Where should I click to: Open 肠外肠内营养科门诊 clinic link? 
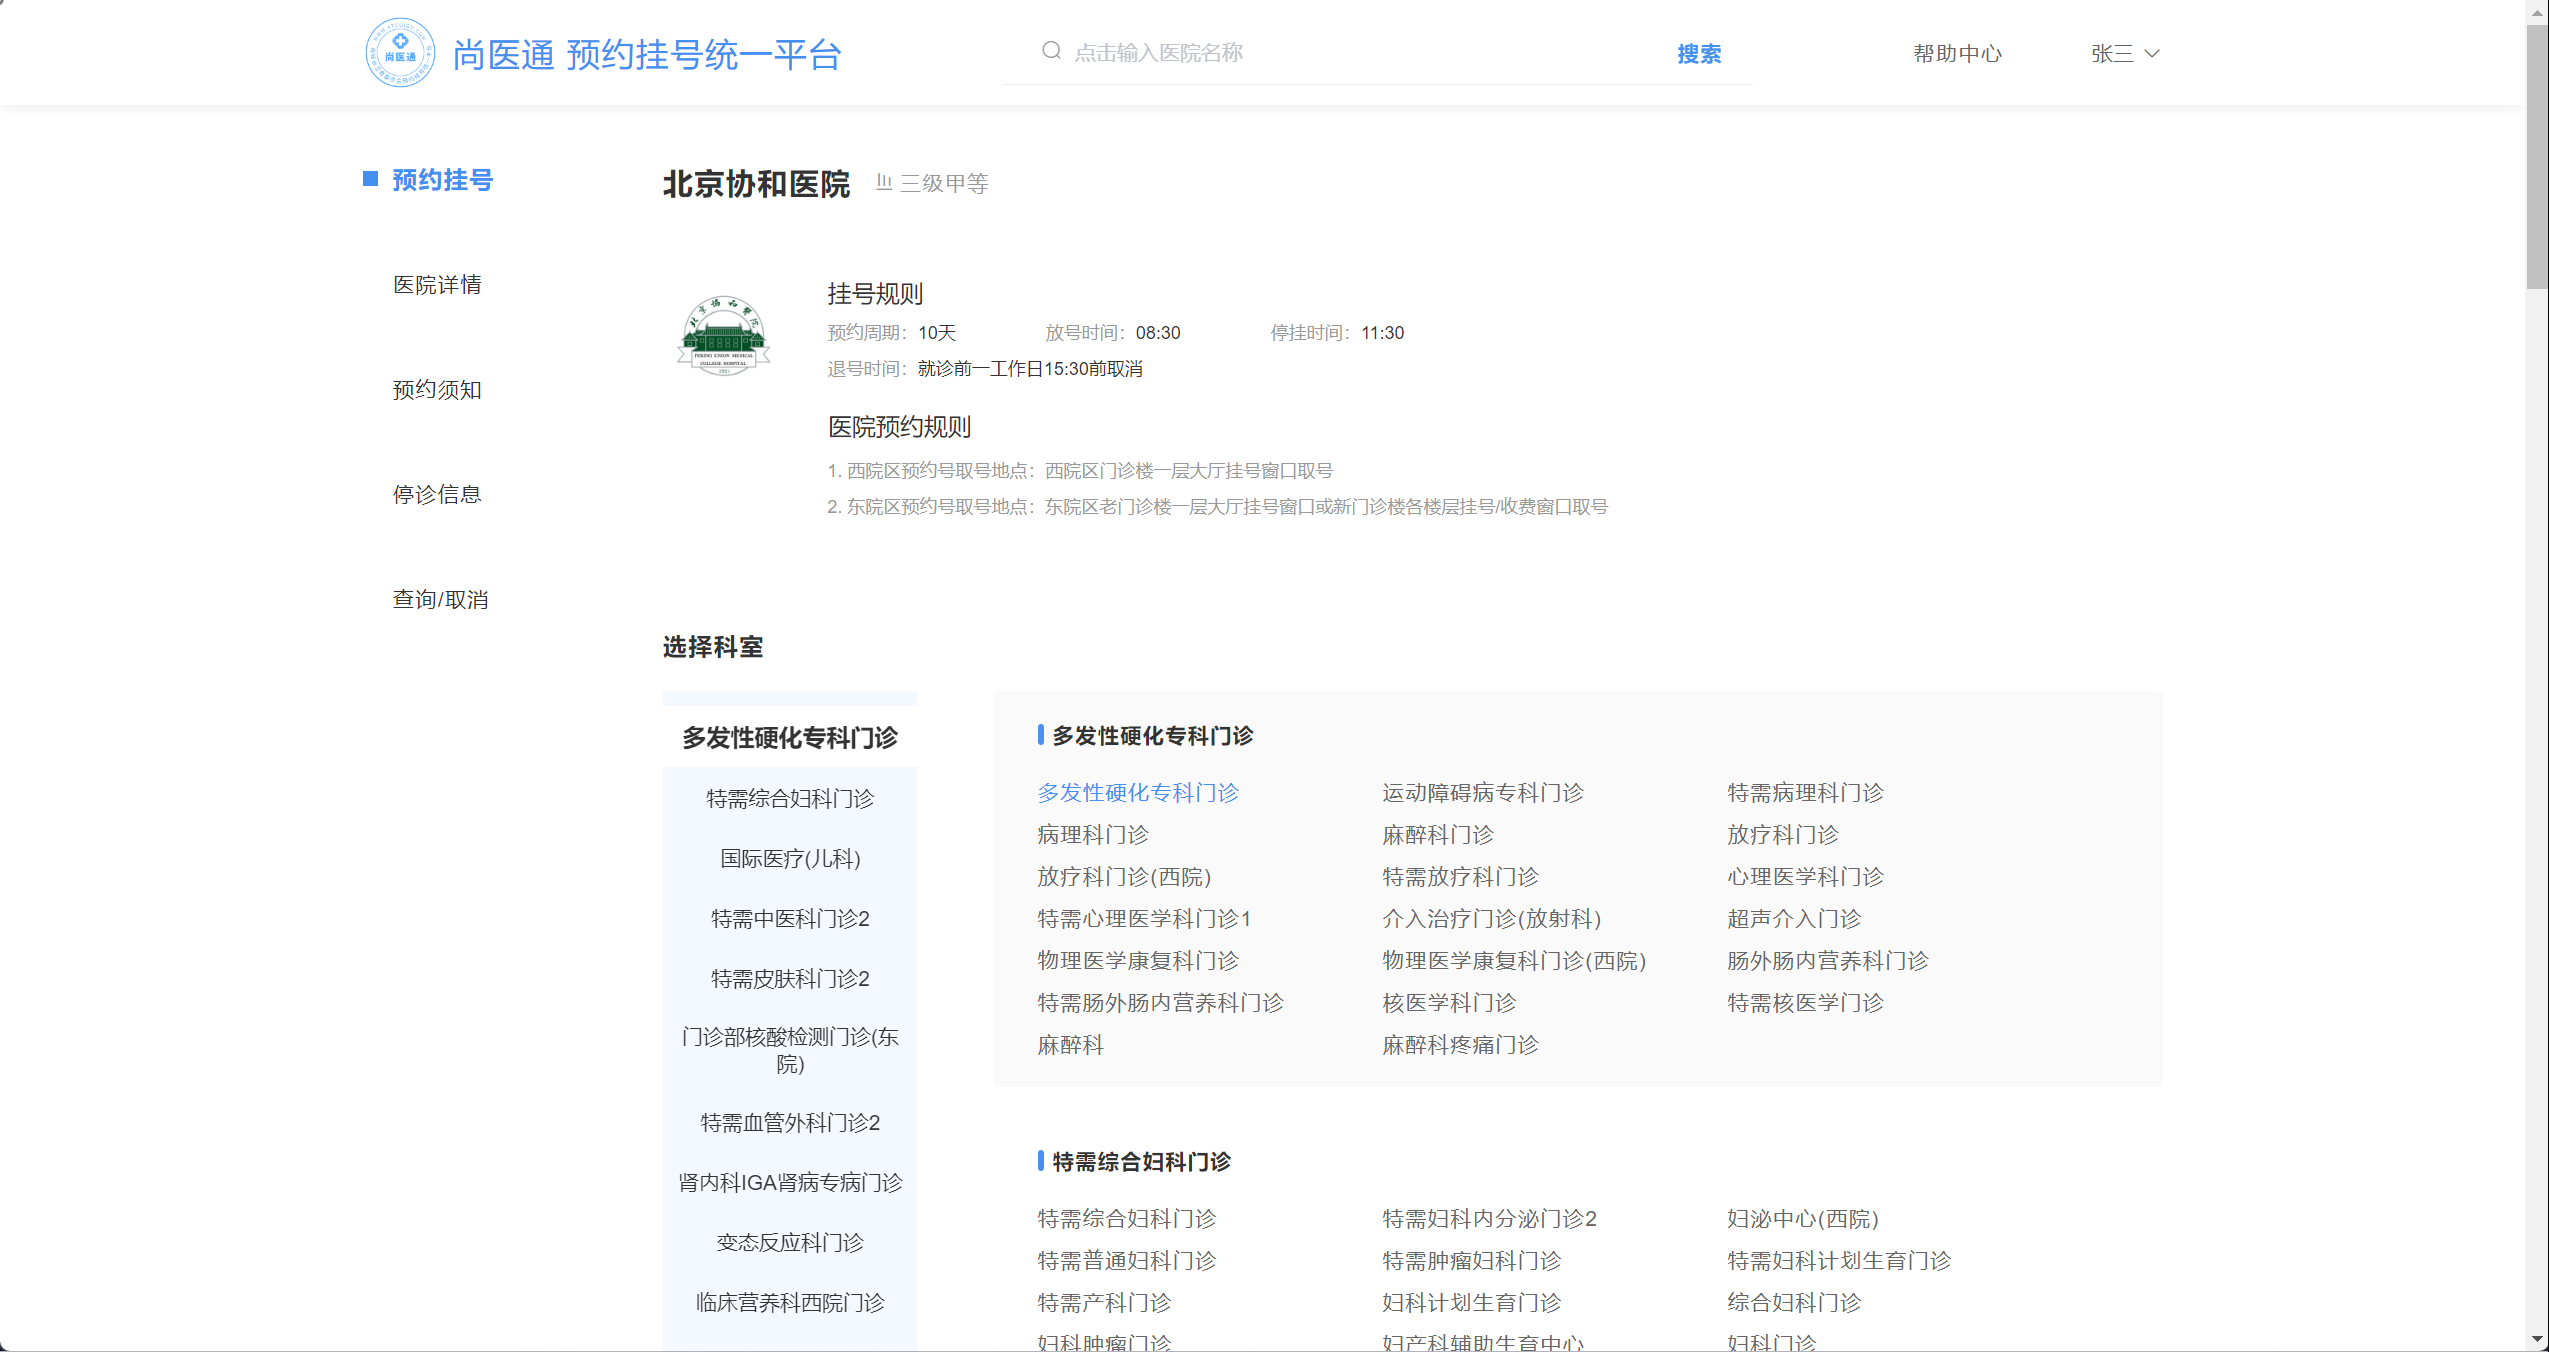tap(1828, 960)
